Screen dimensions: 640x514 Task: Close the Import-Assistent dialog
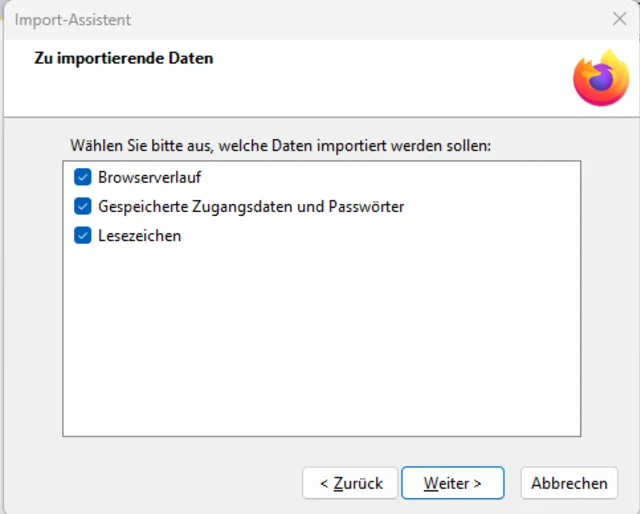pyautogui.click(x=619, y=19)
